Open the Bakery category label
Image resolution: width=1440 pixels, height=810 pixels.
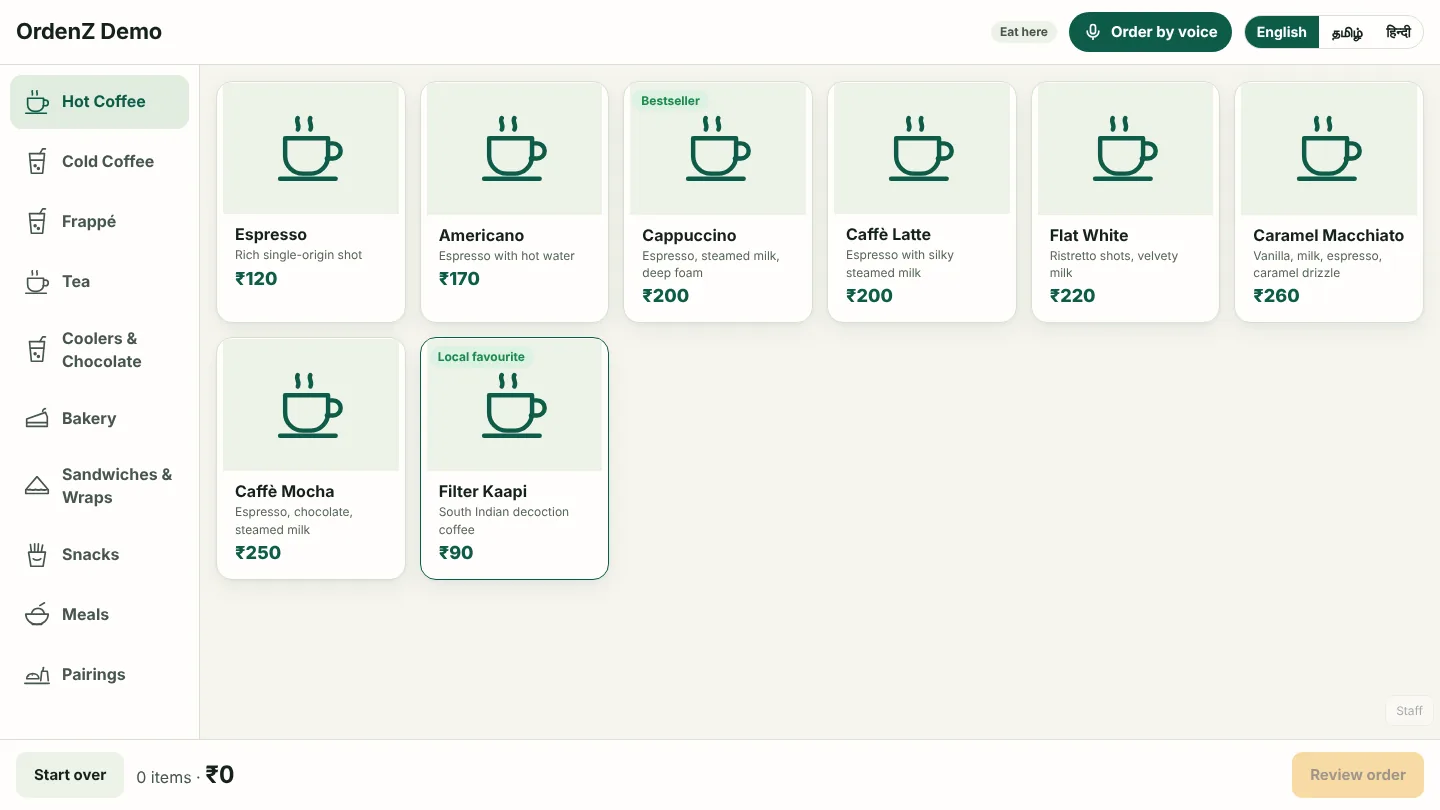coord(89,419)
